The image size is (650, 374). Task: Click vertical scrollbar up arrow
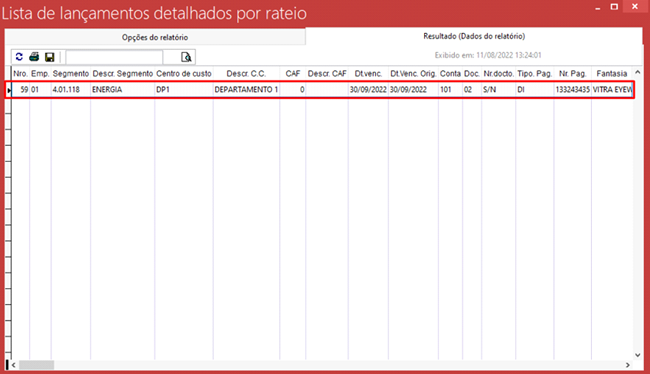(638, 73)
